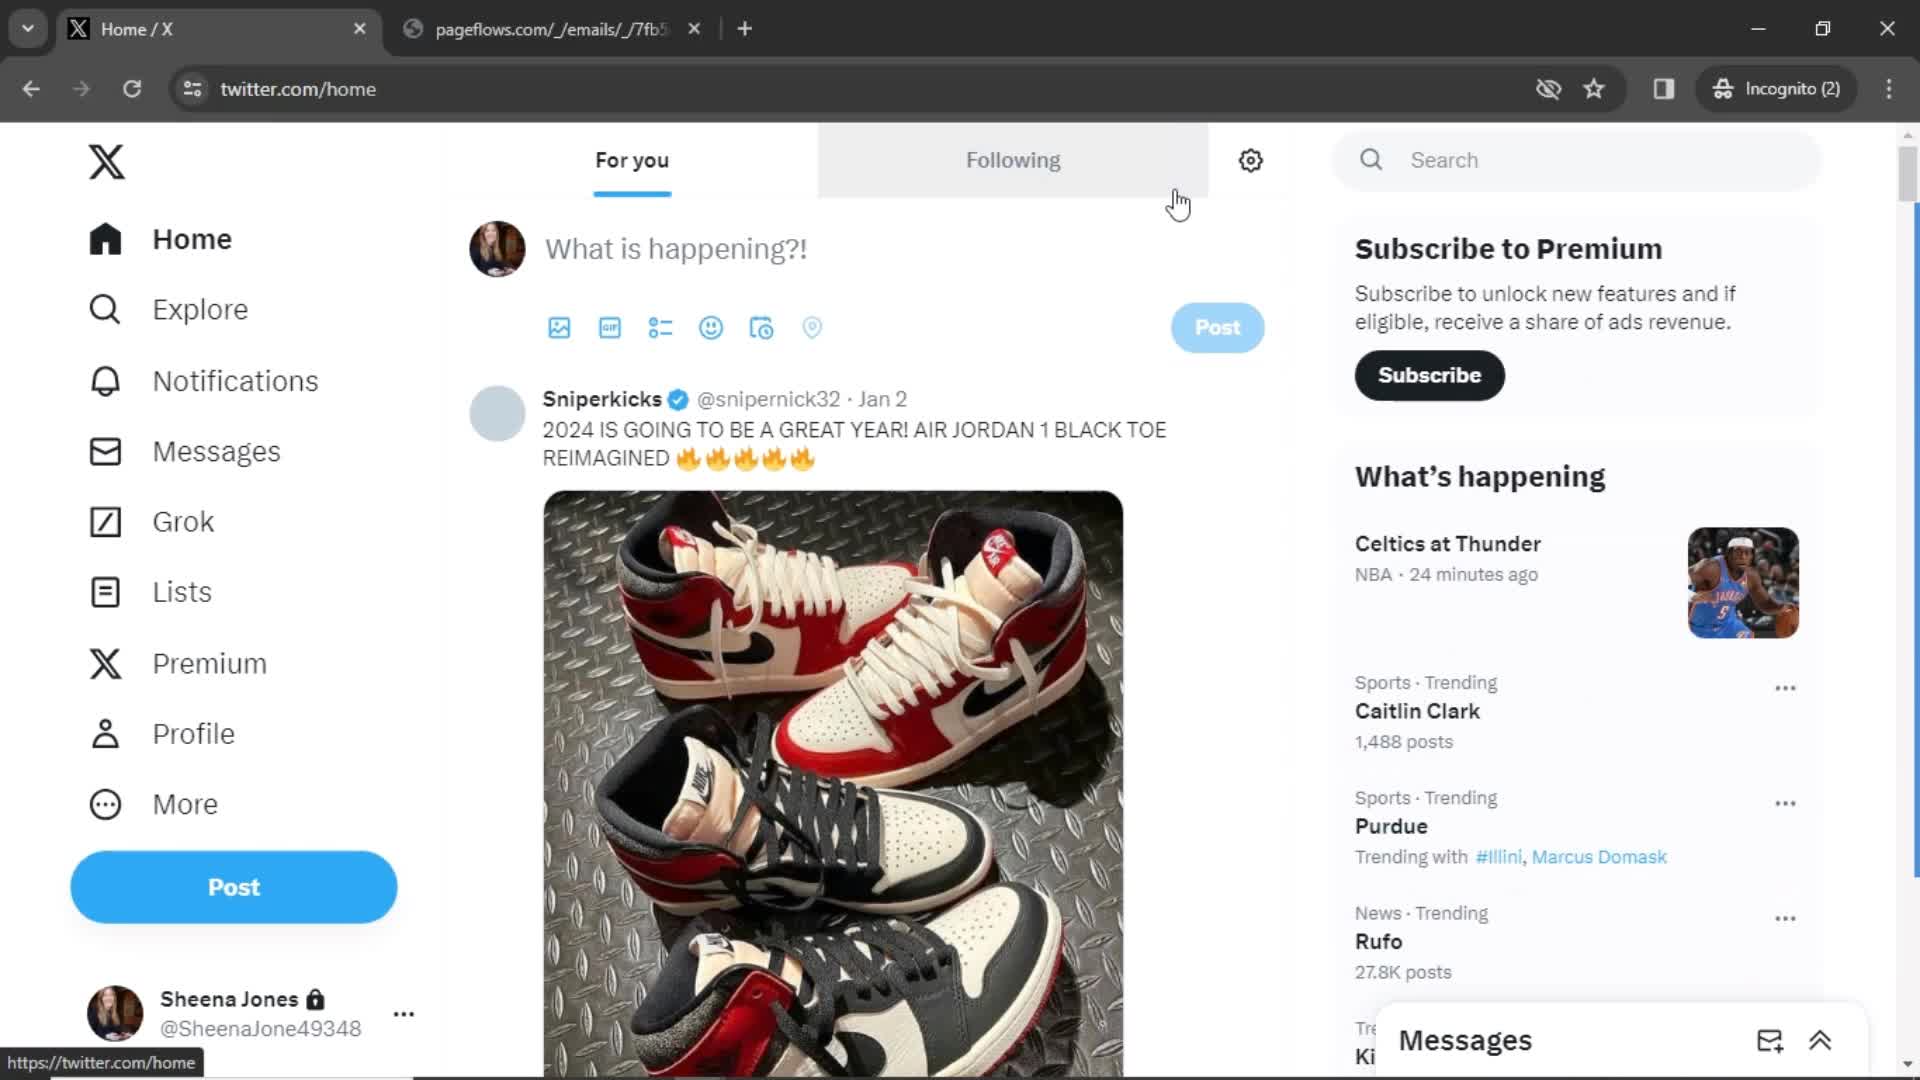Open #Illini hashtag link
Viewport: 1920px width, 1080px height.
pyautogui.click(x=1498, y=857)
